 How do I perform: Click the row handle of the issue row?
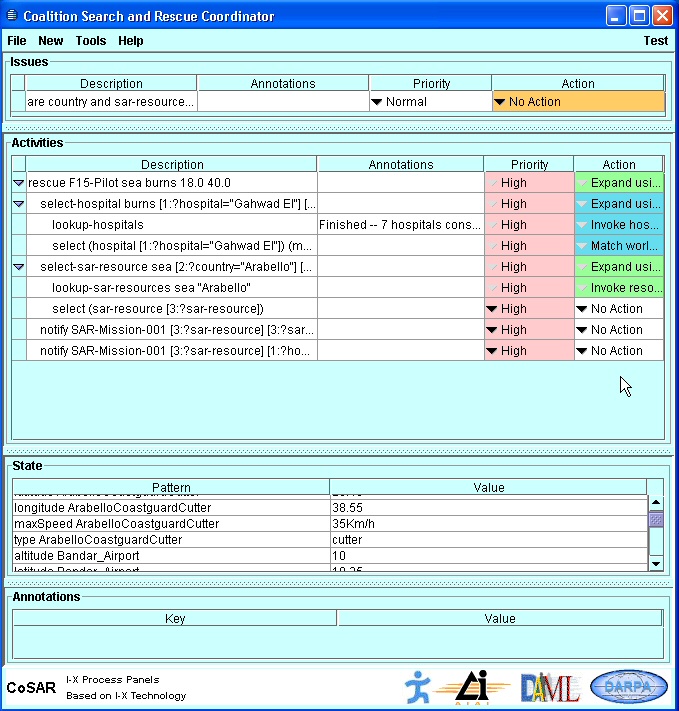pyautogui.click(x=18, y=102)
